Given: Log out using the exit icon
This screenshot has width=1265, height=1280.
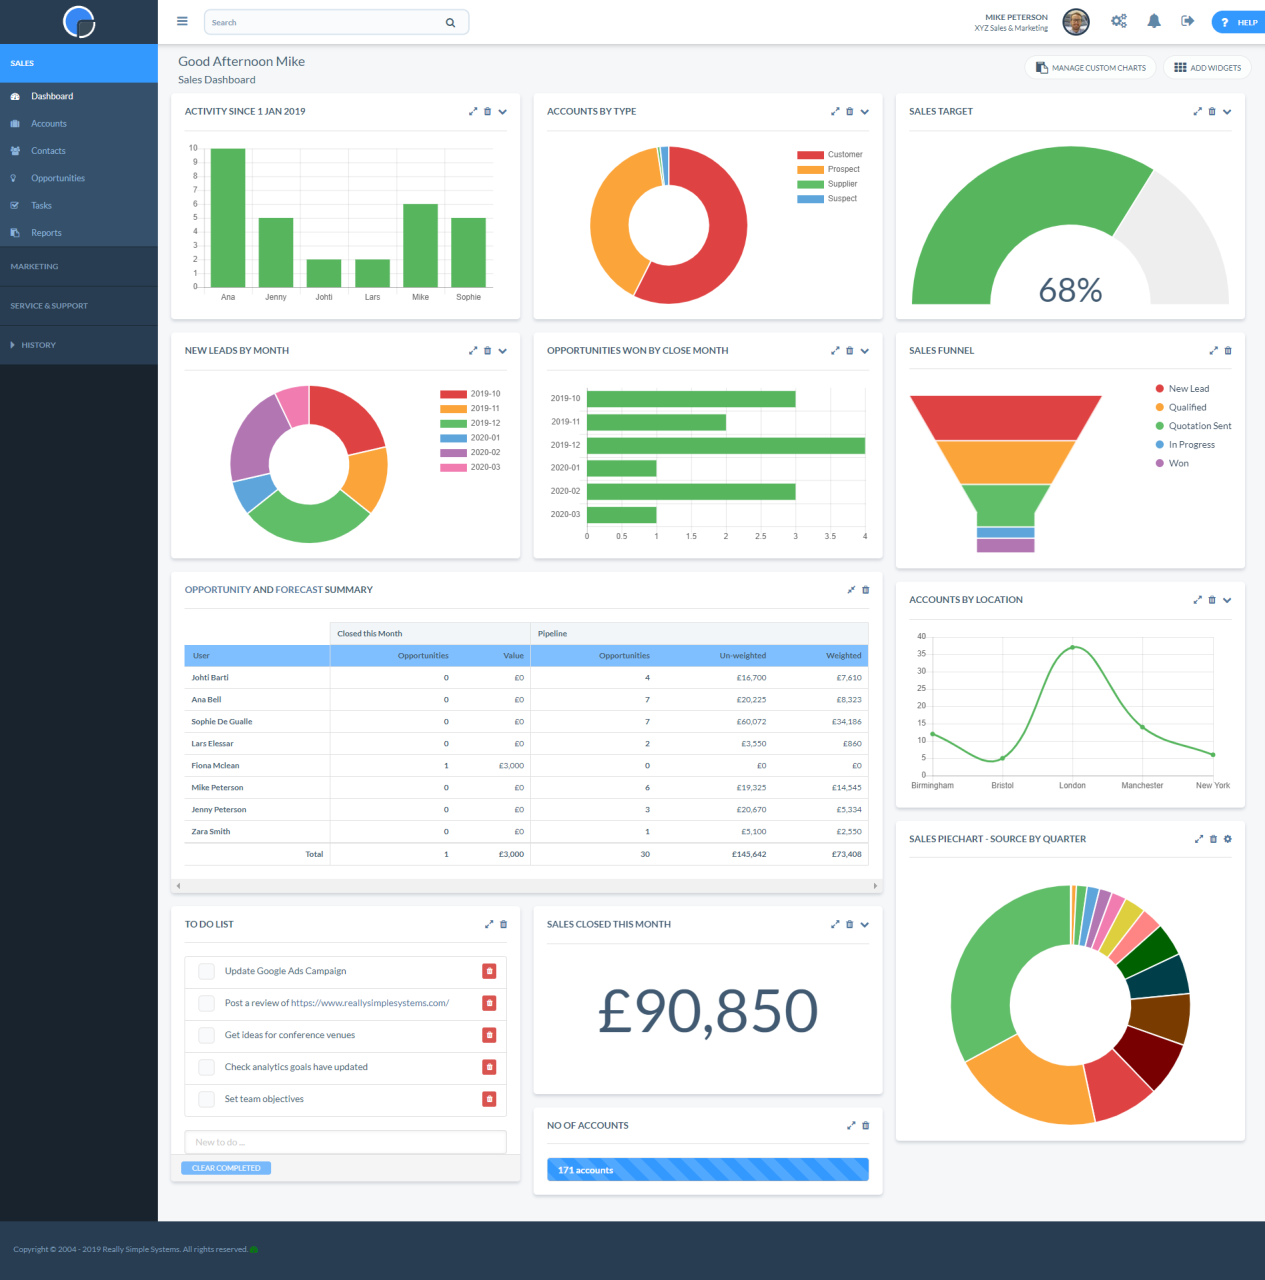Looking at the screenshot, I should 1187,20.
